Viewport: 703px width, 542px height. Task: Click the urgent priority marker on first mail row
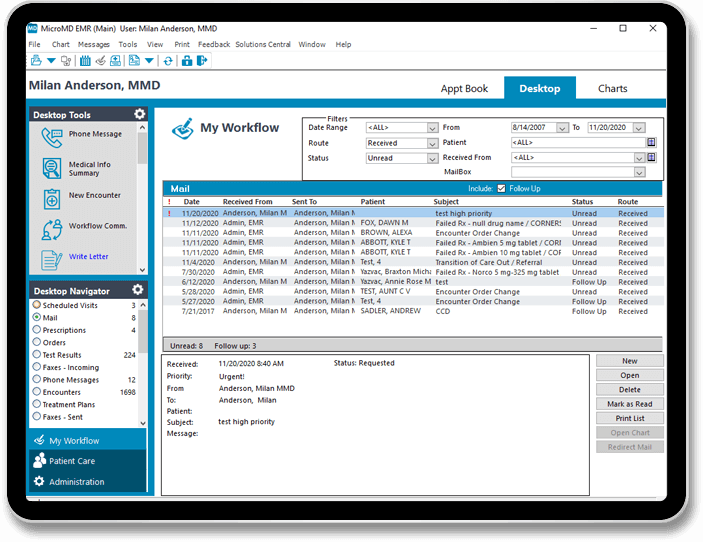169,213
